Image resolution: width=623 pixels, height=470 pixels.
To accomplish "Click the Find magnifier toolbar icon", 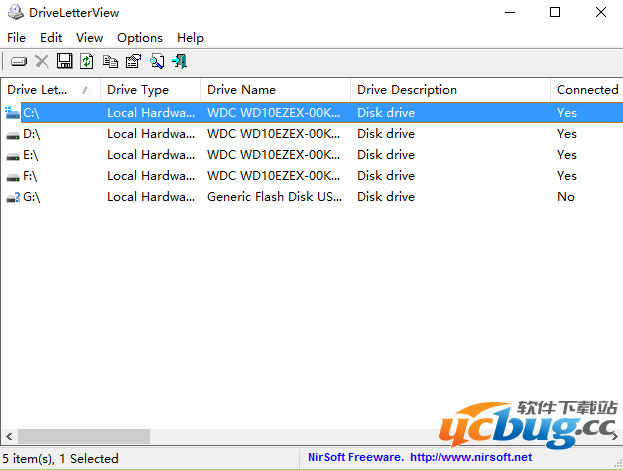I will [x=157, y=62].
